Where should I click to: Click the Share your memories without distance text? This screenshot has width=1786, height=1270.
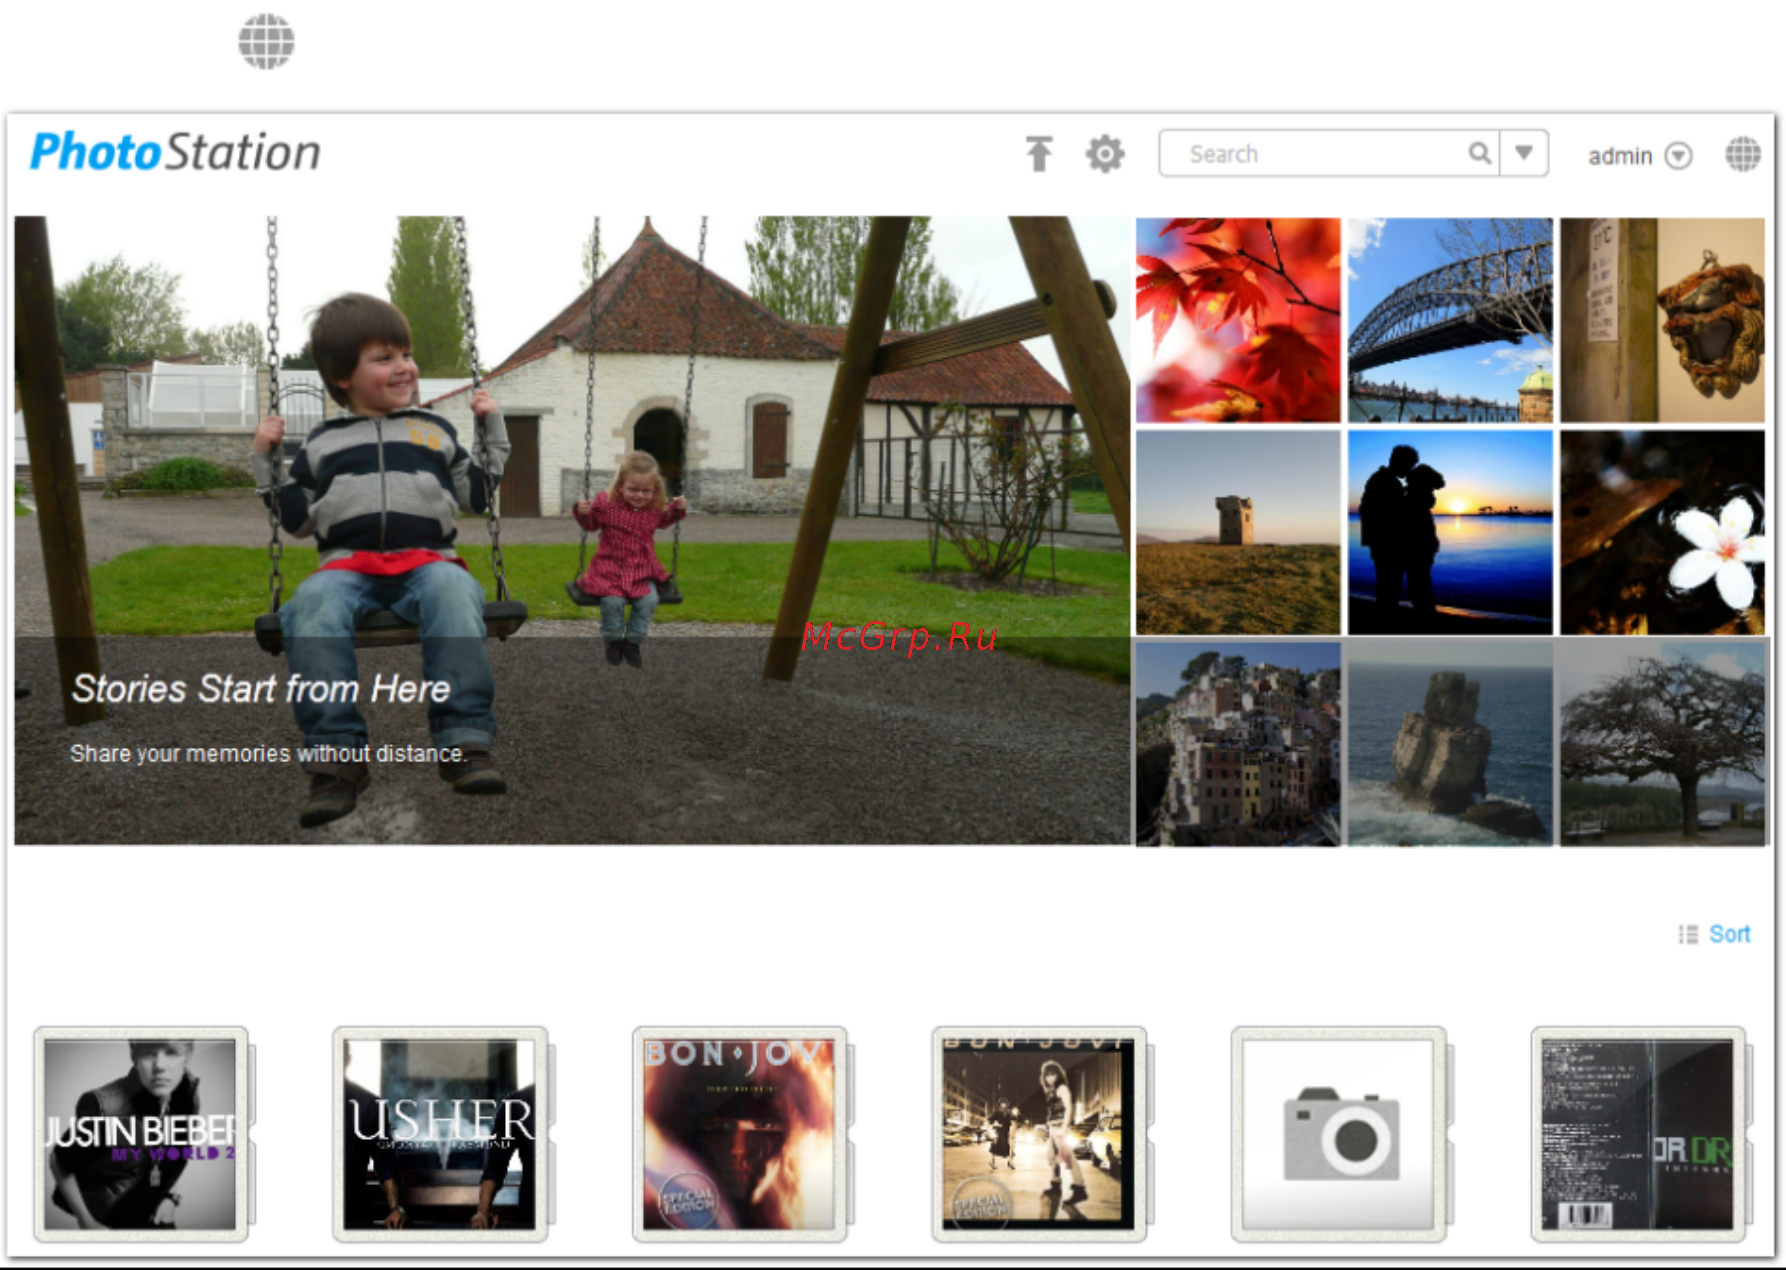pyautogui.click(x=268, y=753)
